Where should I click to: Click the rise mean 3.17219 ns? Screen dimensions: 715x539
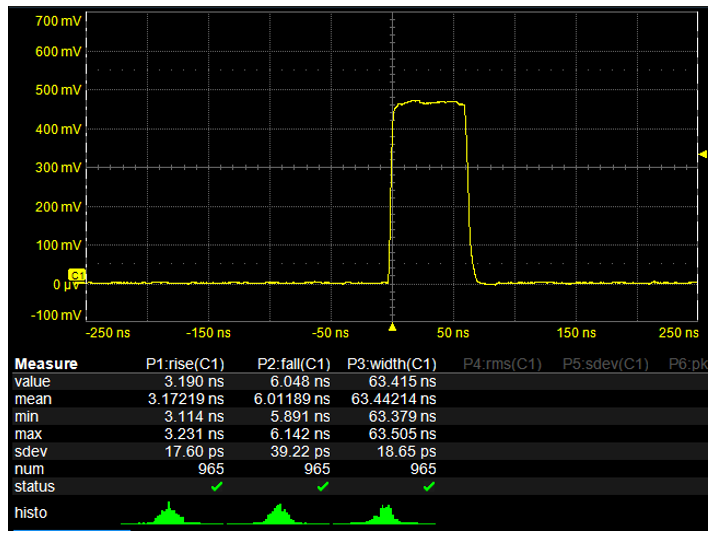186,399
